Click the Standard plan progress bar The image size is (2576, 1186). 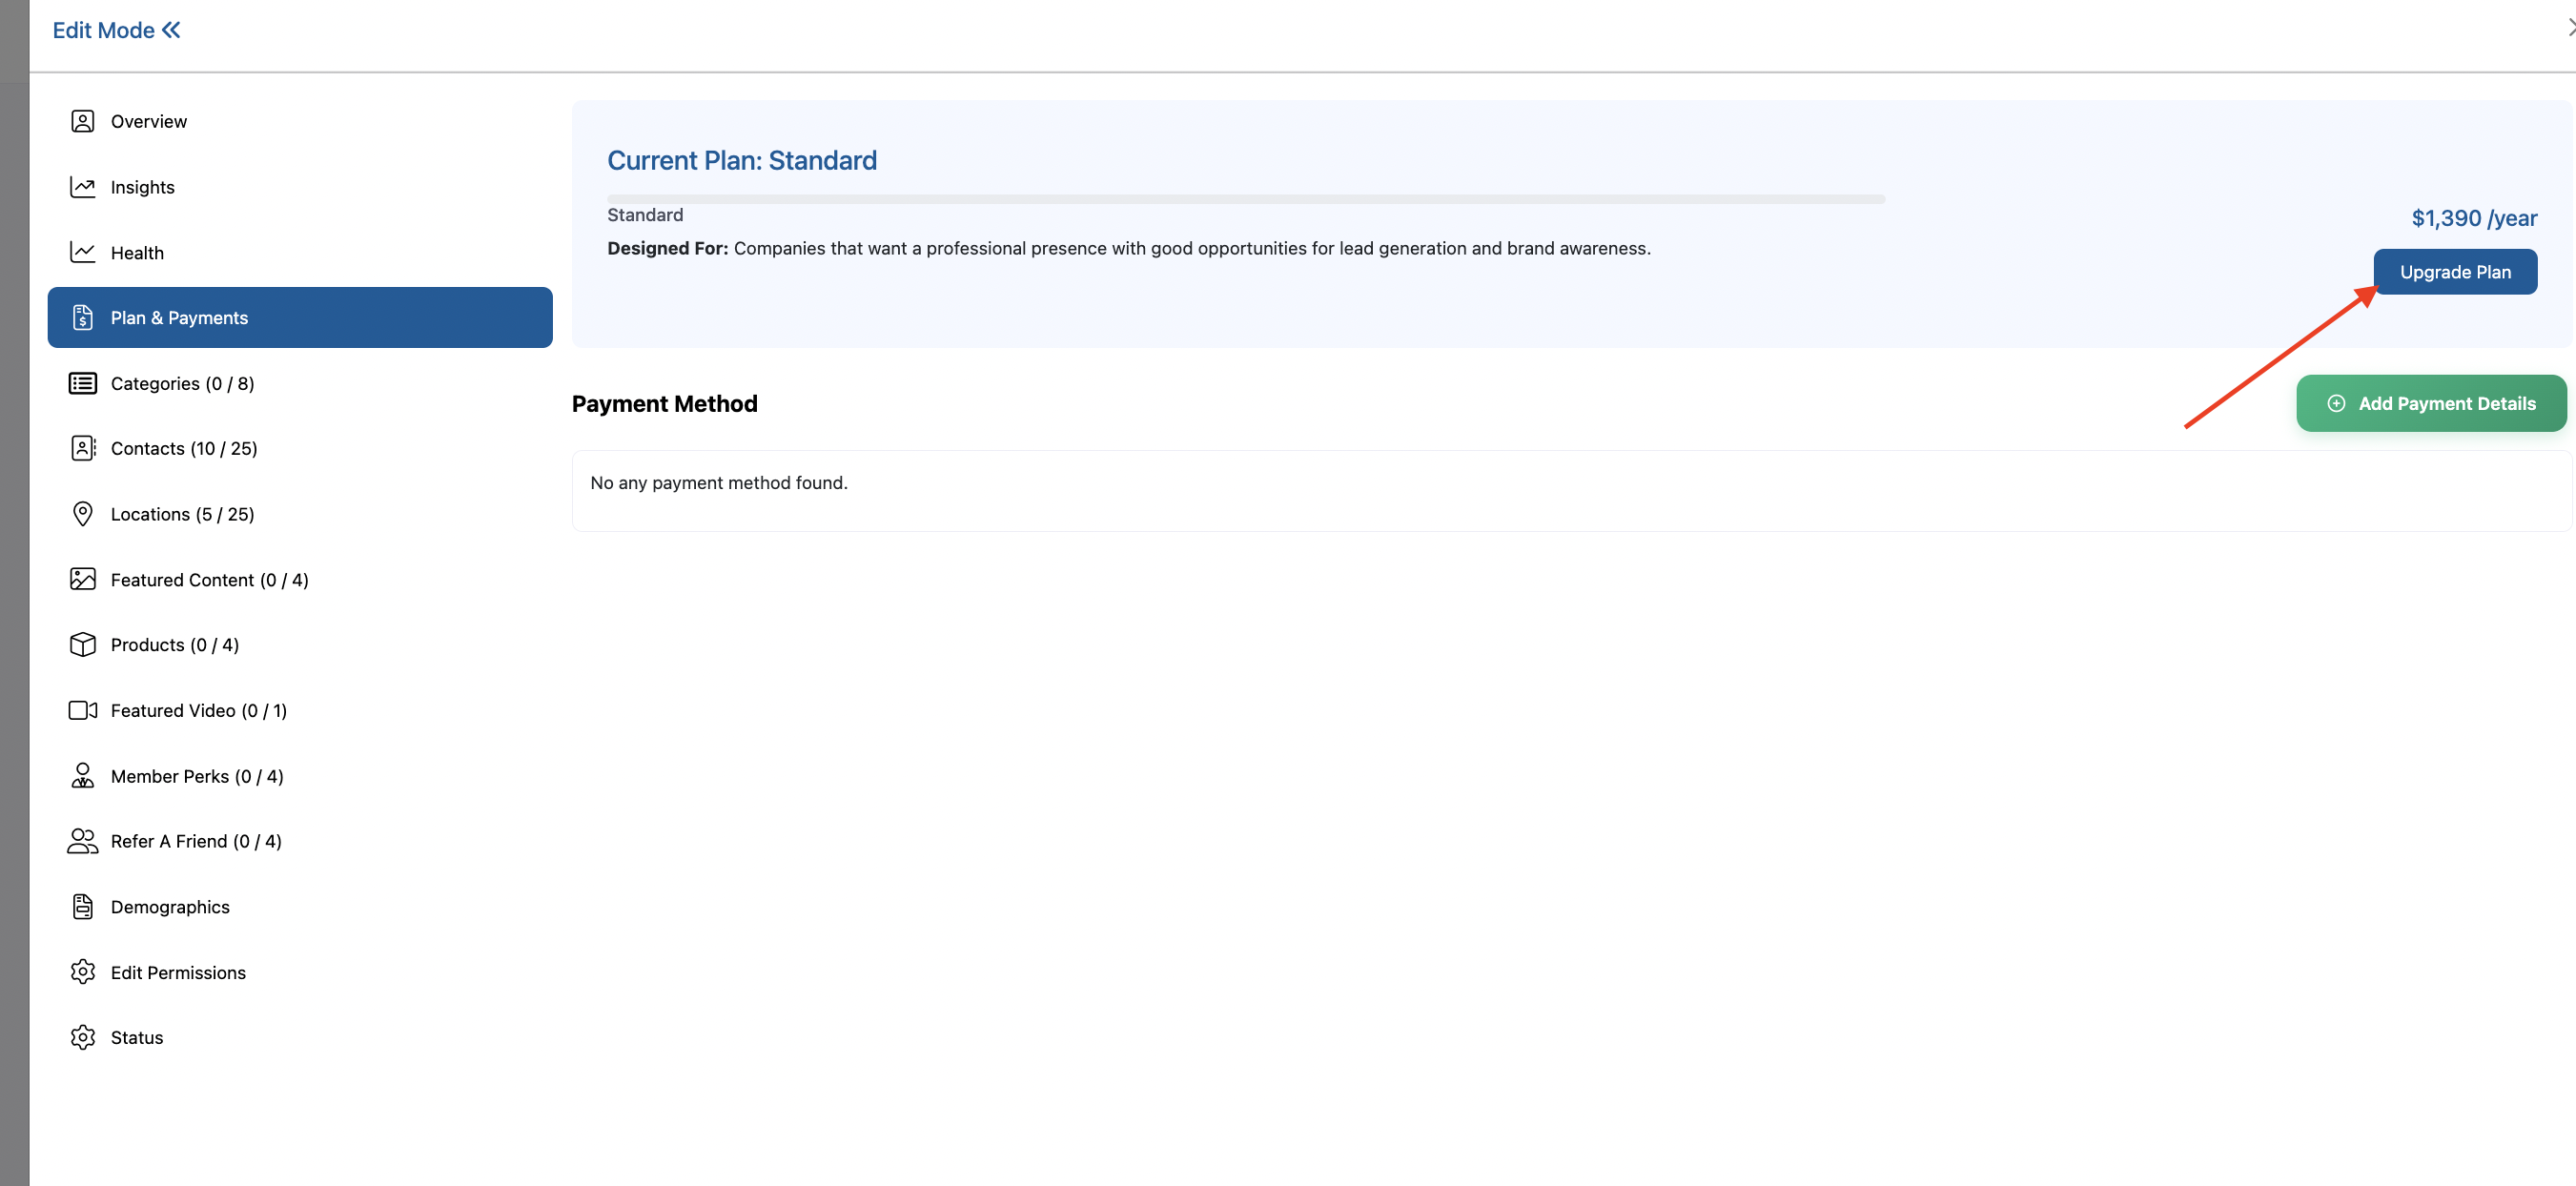point(1245,199)
